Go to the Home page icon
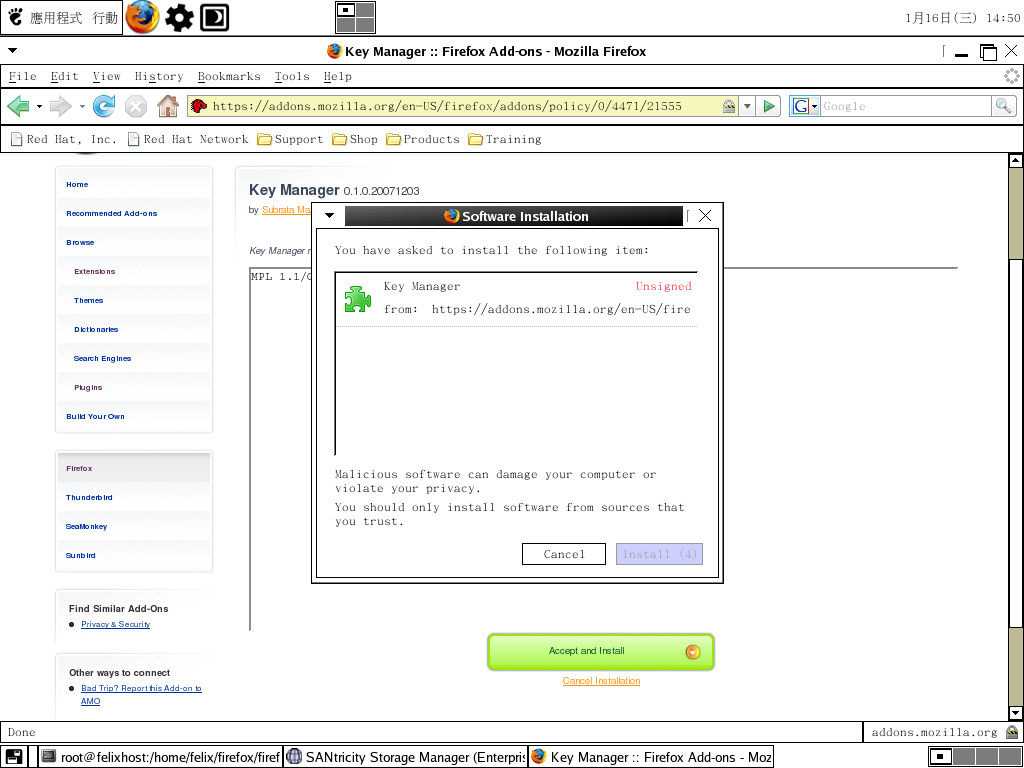1024x768 pixels. click(x=168, y=106)
